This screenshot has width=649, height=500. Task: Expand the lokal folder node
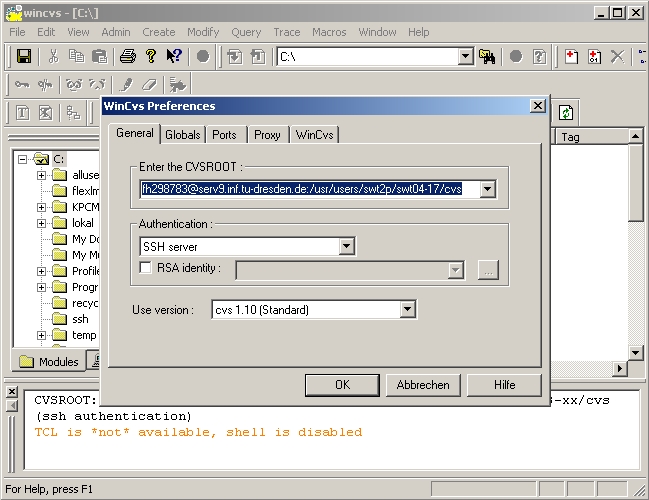tap(41, 223)
